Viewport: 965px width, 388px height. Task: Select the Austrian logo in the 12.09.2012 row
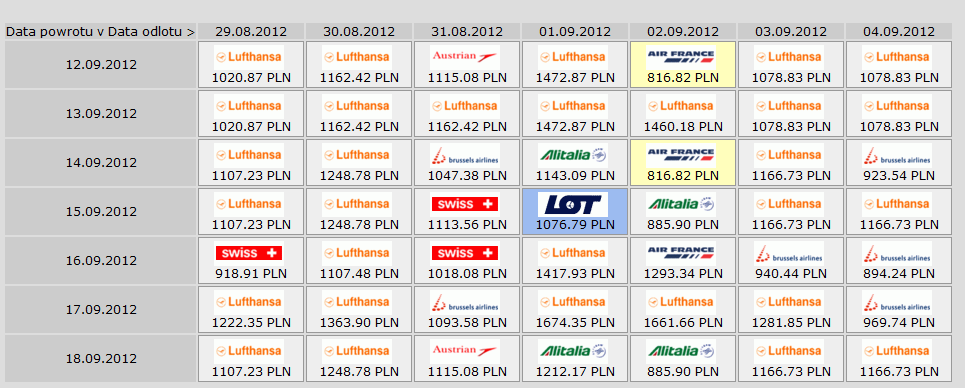465,57
